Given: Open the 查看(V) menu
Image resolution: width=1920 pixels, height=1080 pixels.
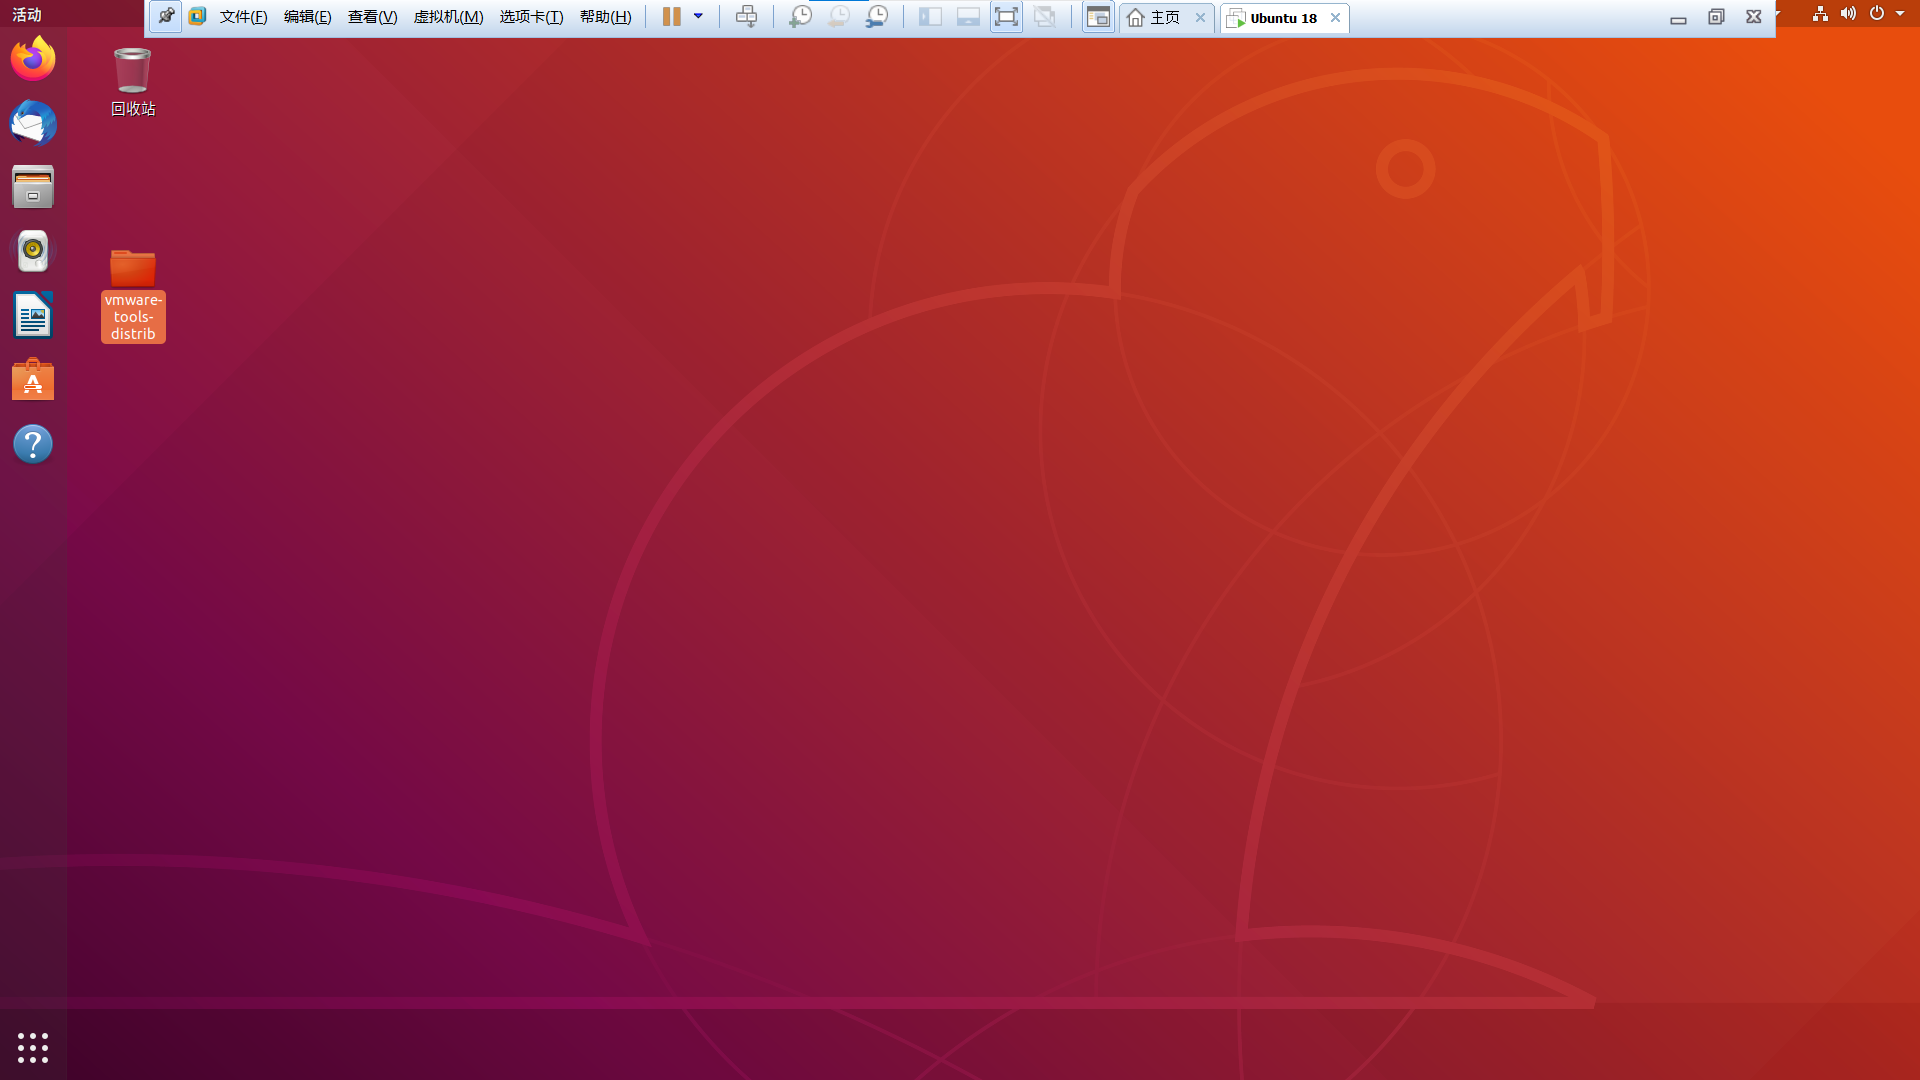Looking at the screenshot, I should pos(372,17).
